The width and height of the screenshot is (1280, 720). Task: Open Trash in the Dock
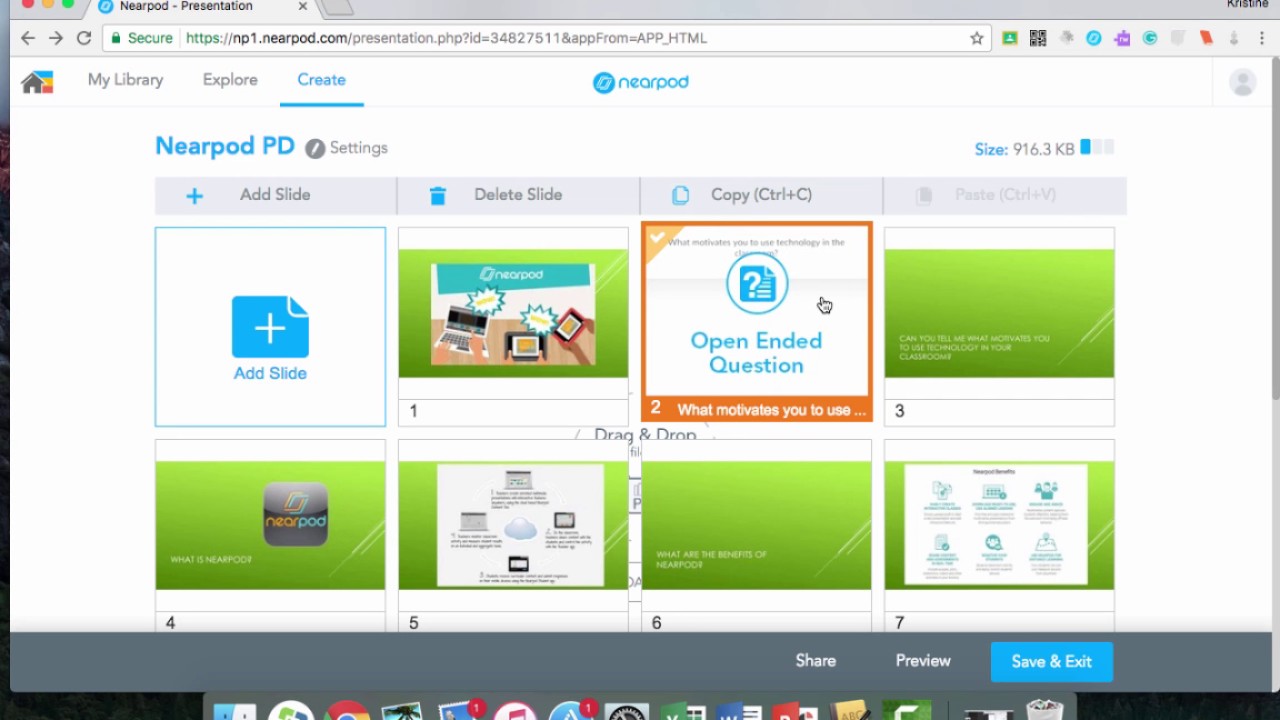pos(1045,712)
